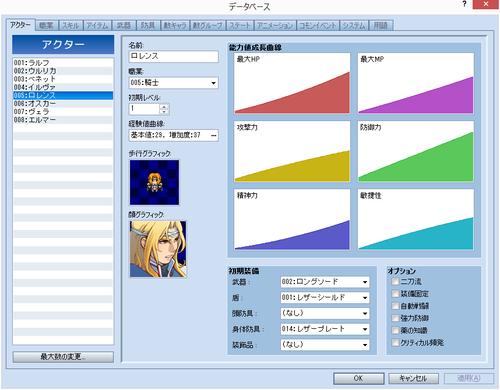Open the face graphic portrait picker
The image size is (500, 390).
tap(158, 249)
